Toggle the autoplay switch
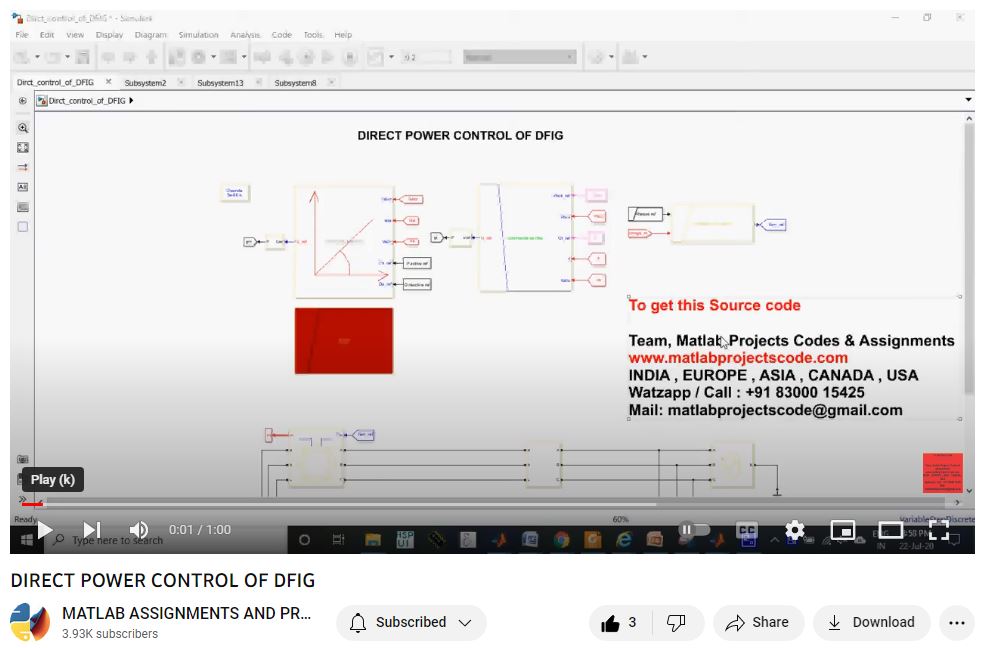 click(x=694, y=530)
